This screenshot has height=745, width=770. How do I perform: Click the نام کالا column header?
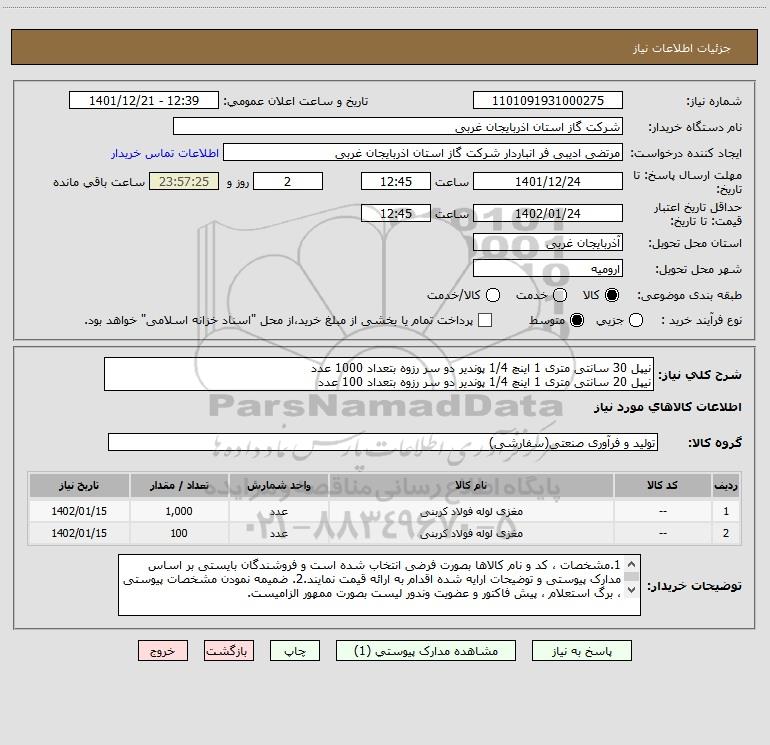(470, 485)
